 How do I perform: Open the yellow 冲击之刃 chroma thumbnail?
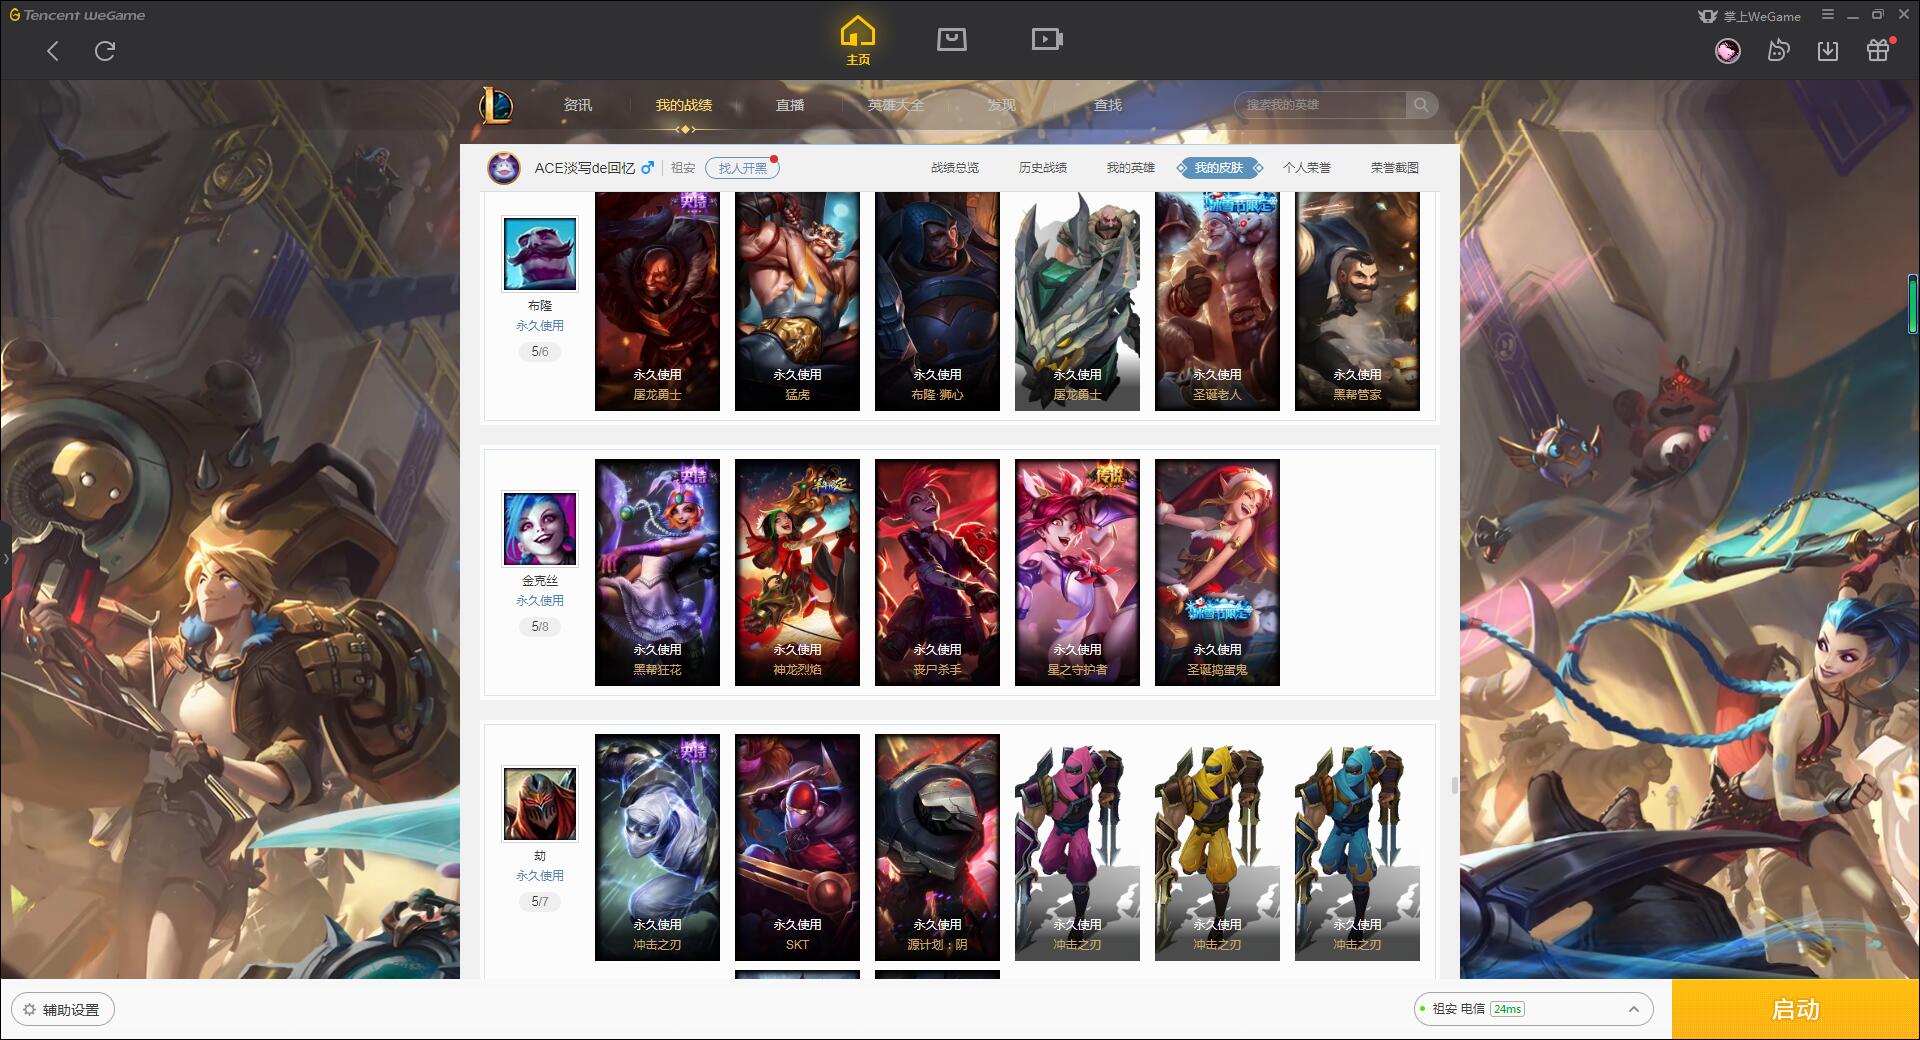click(1217, 847)
